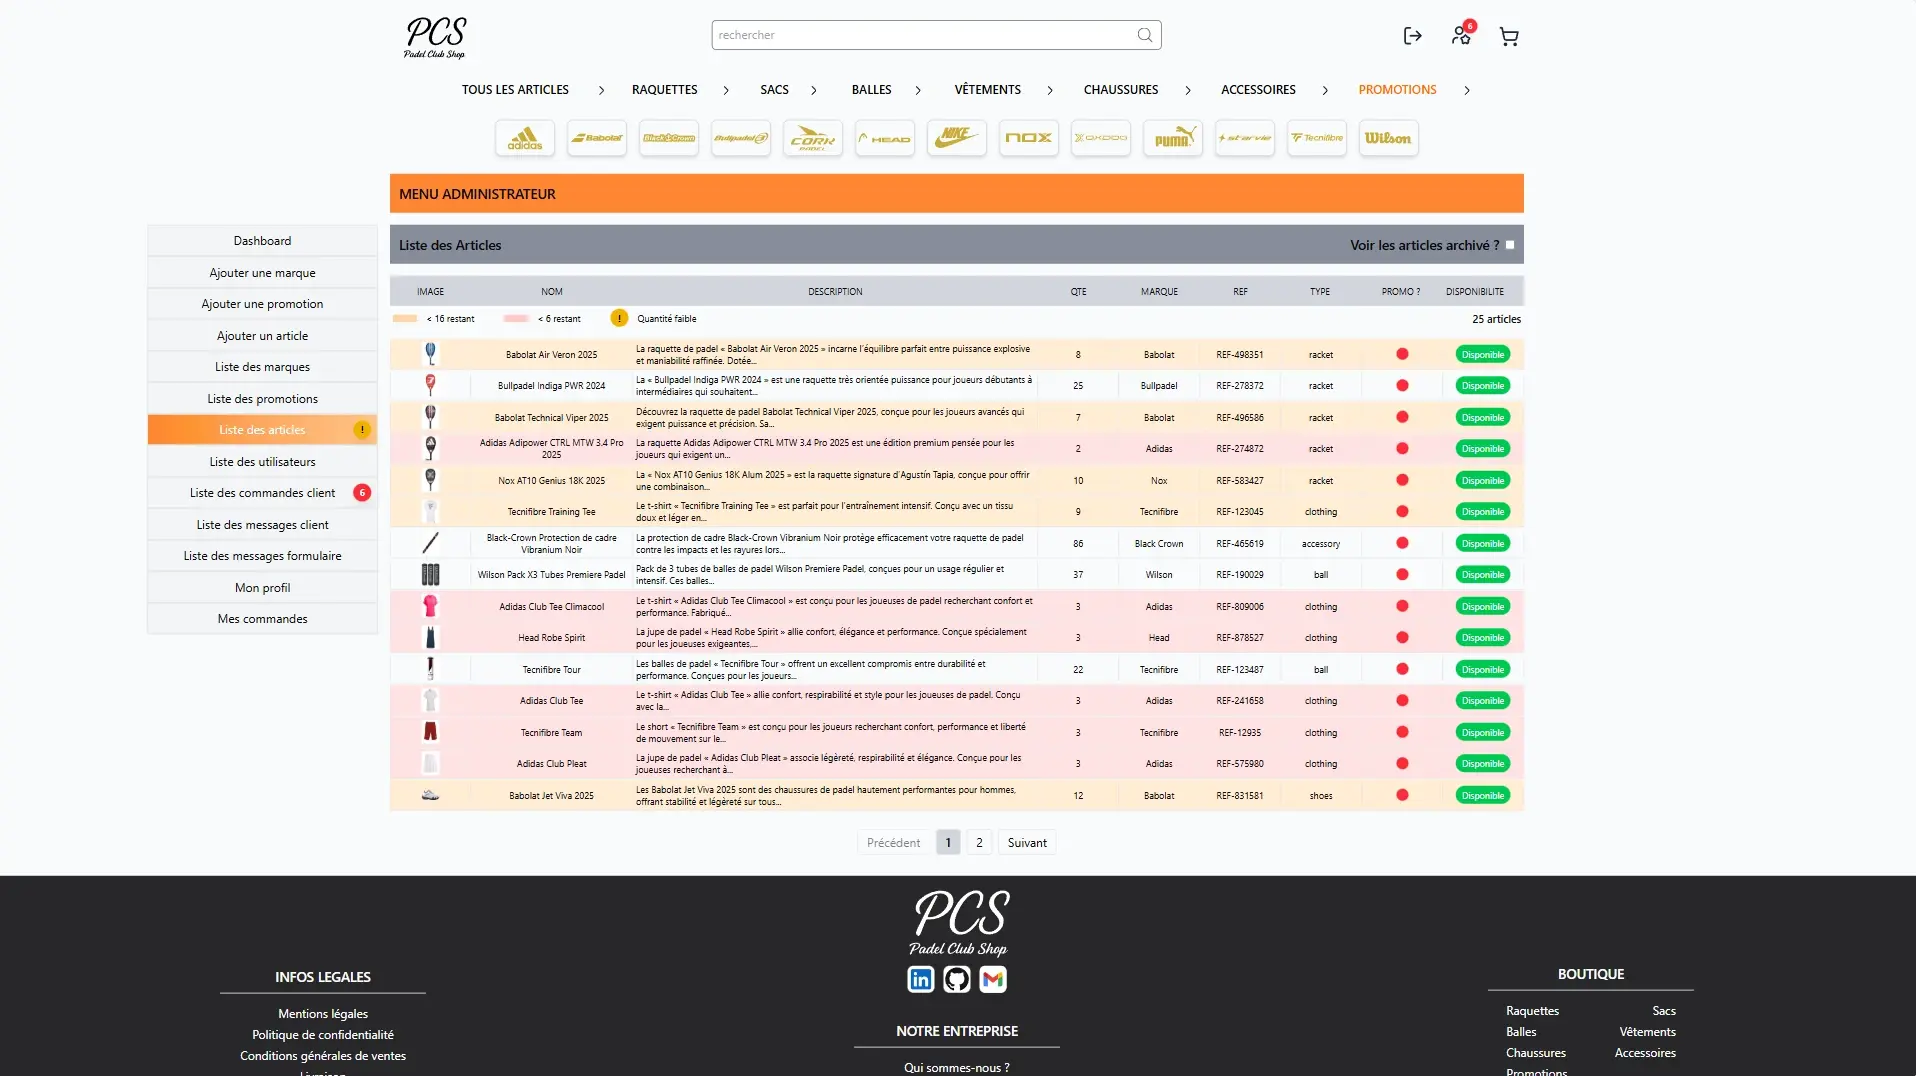Expand the Vêtements menu chevron
This screenshot has width=1916, height=1076.
[1050, 90]
